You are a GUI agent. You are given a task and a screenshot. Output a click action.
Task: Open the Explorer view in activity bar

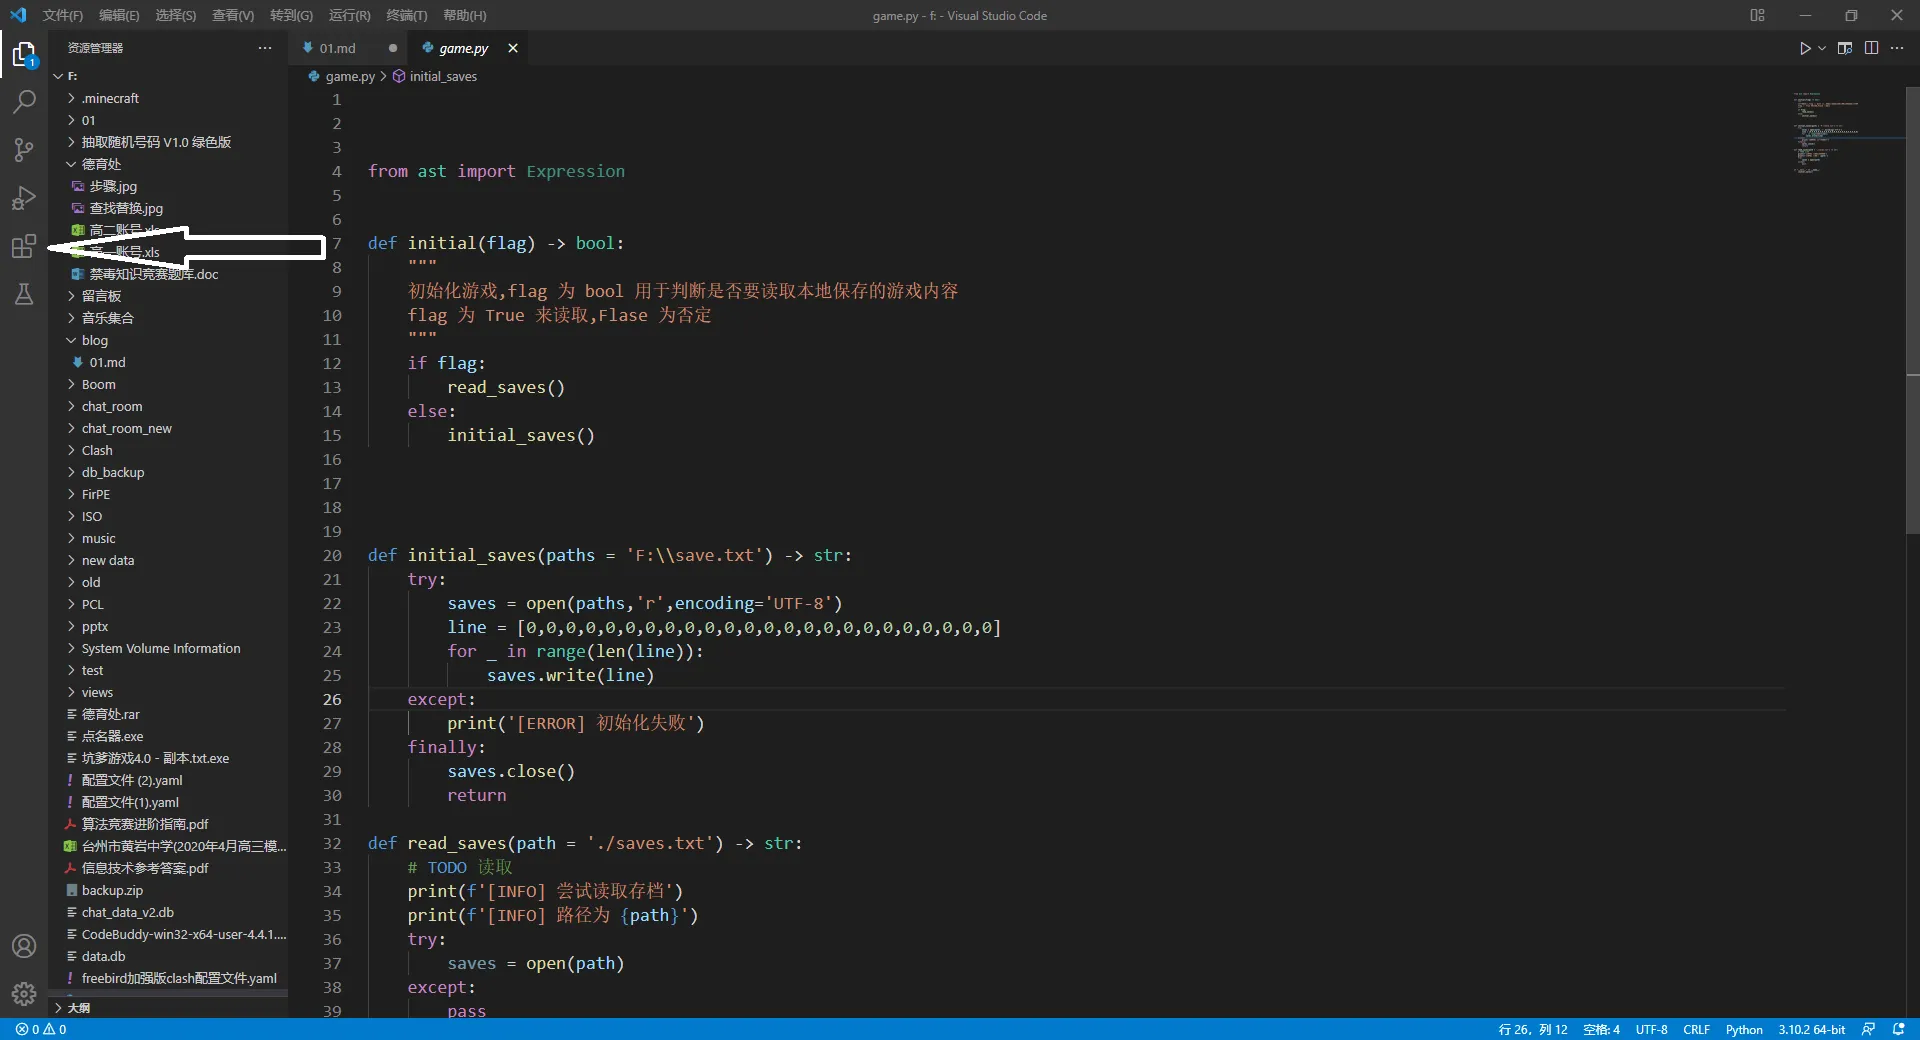pos(24,54)
